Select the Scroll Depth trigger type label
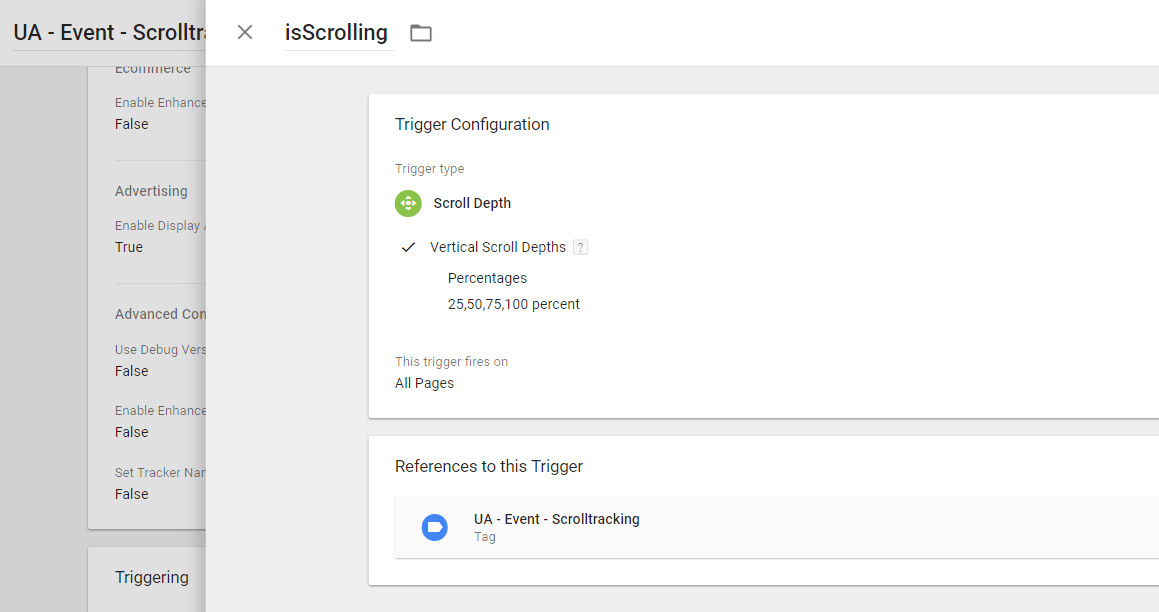The width and height of the screenshot is (1159, 612). 472,203
